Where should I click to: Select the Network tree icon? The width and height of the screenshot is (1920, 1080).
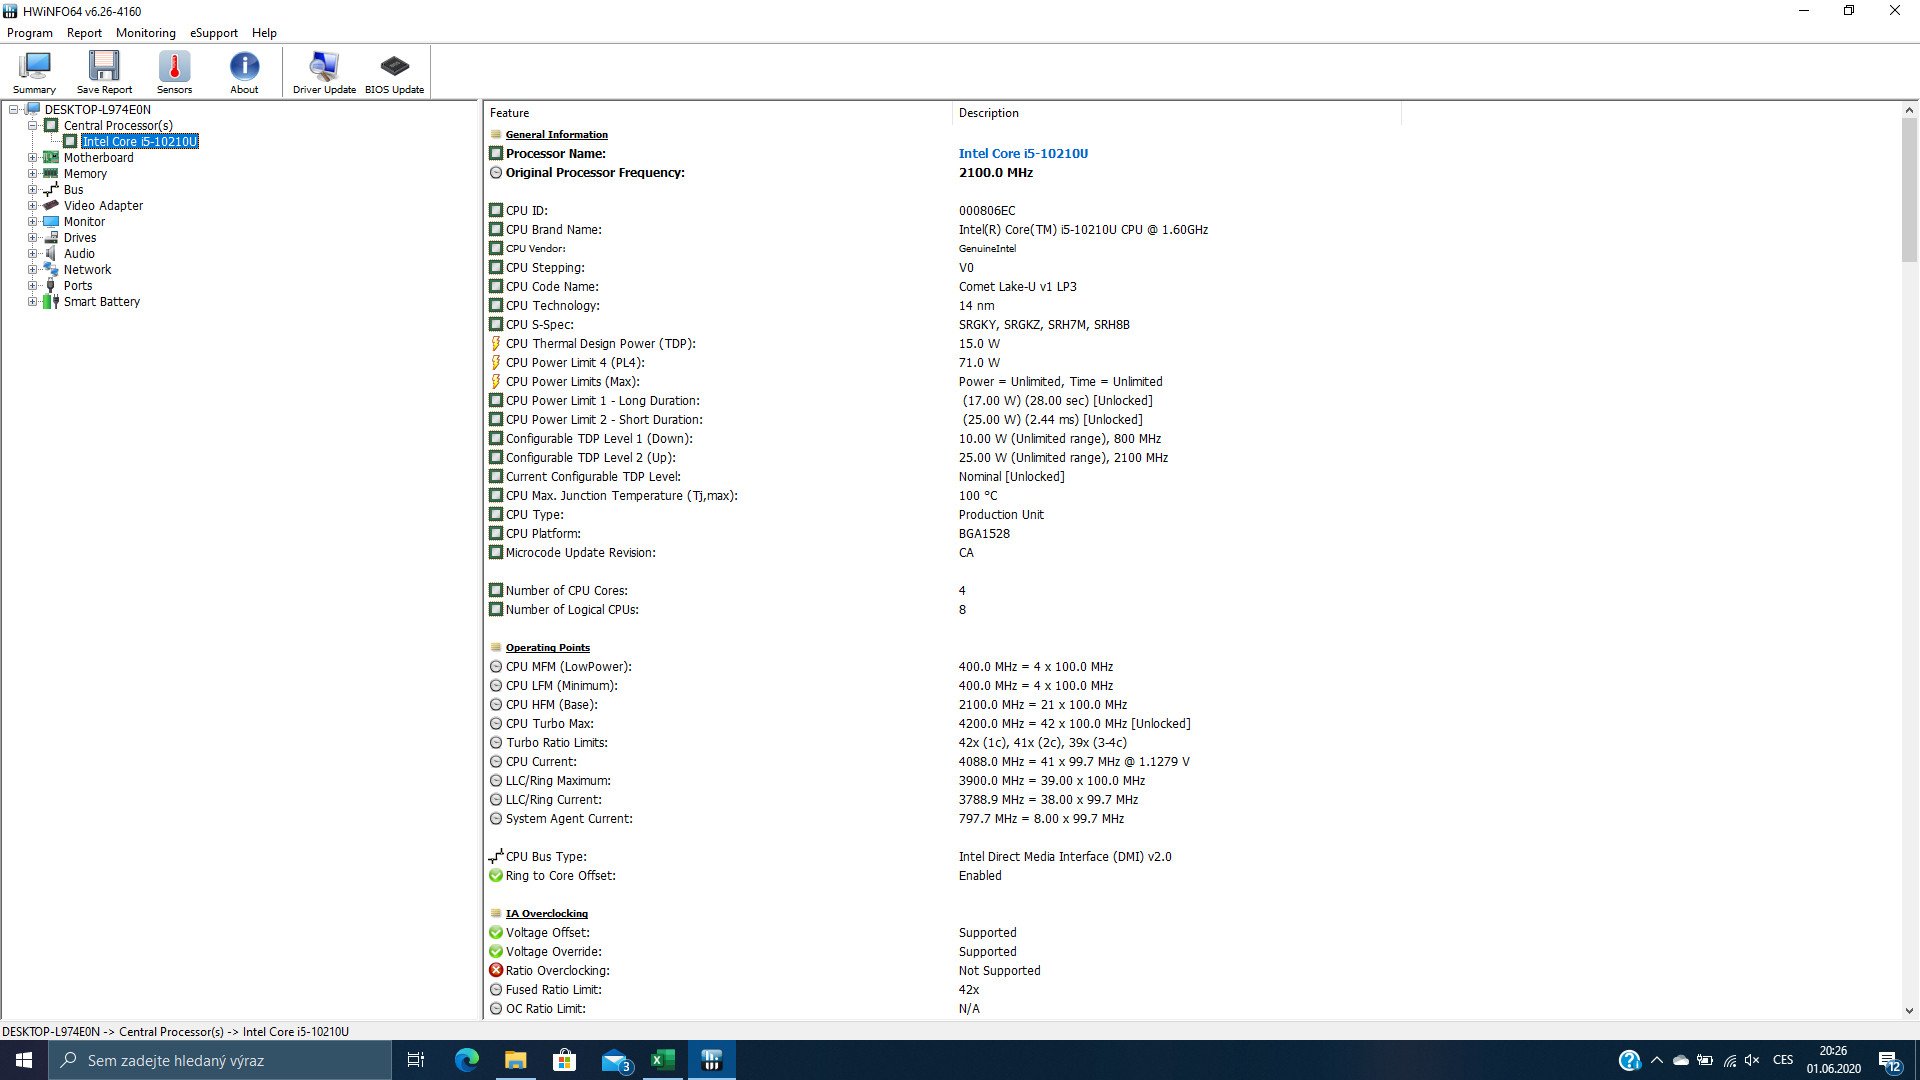[51, 270]
